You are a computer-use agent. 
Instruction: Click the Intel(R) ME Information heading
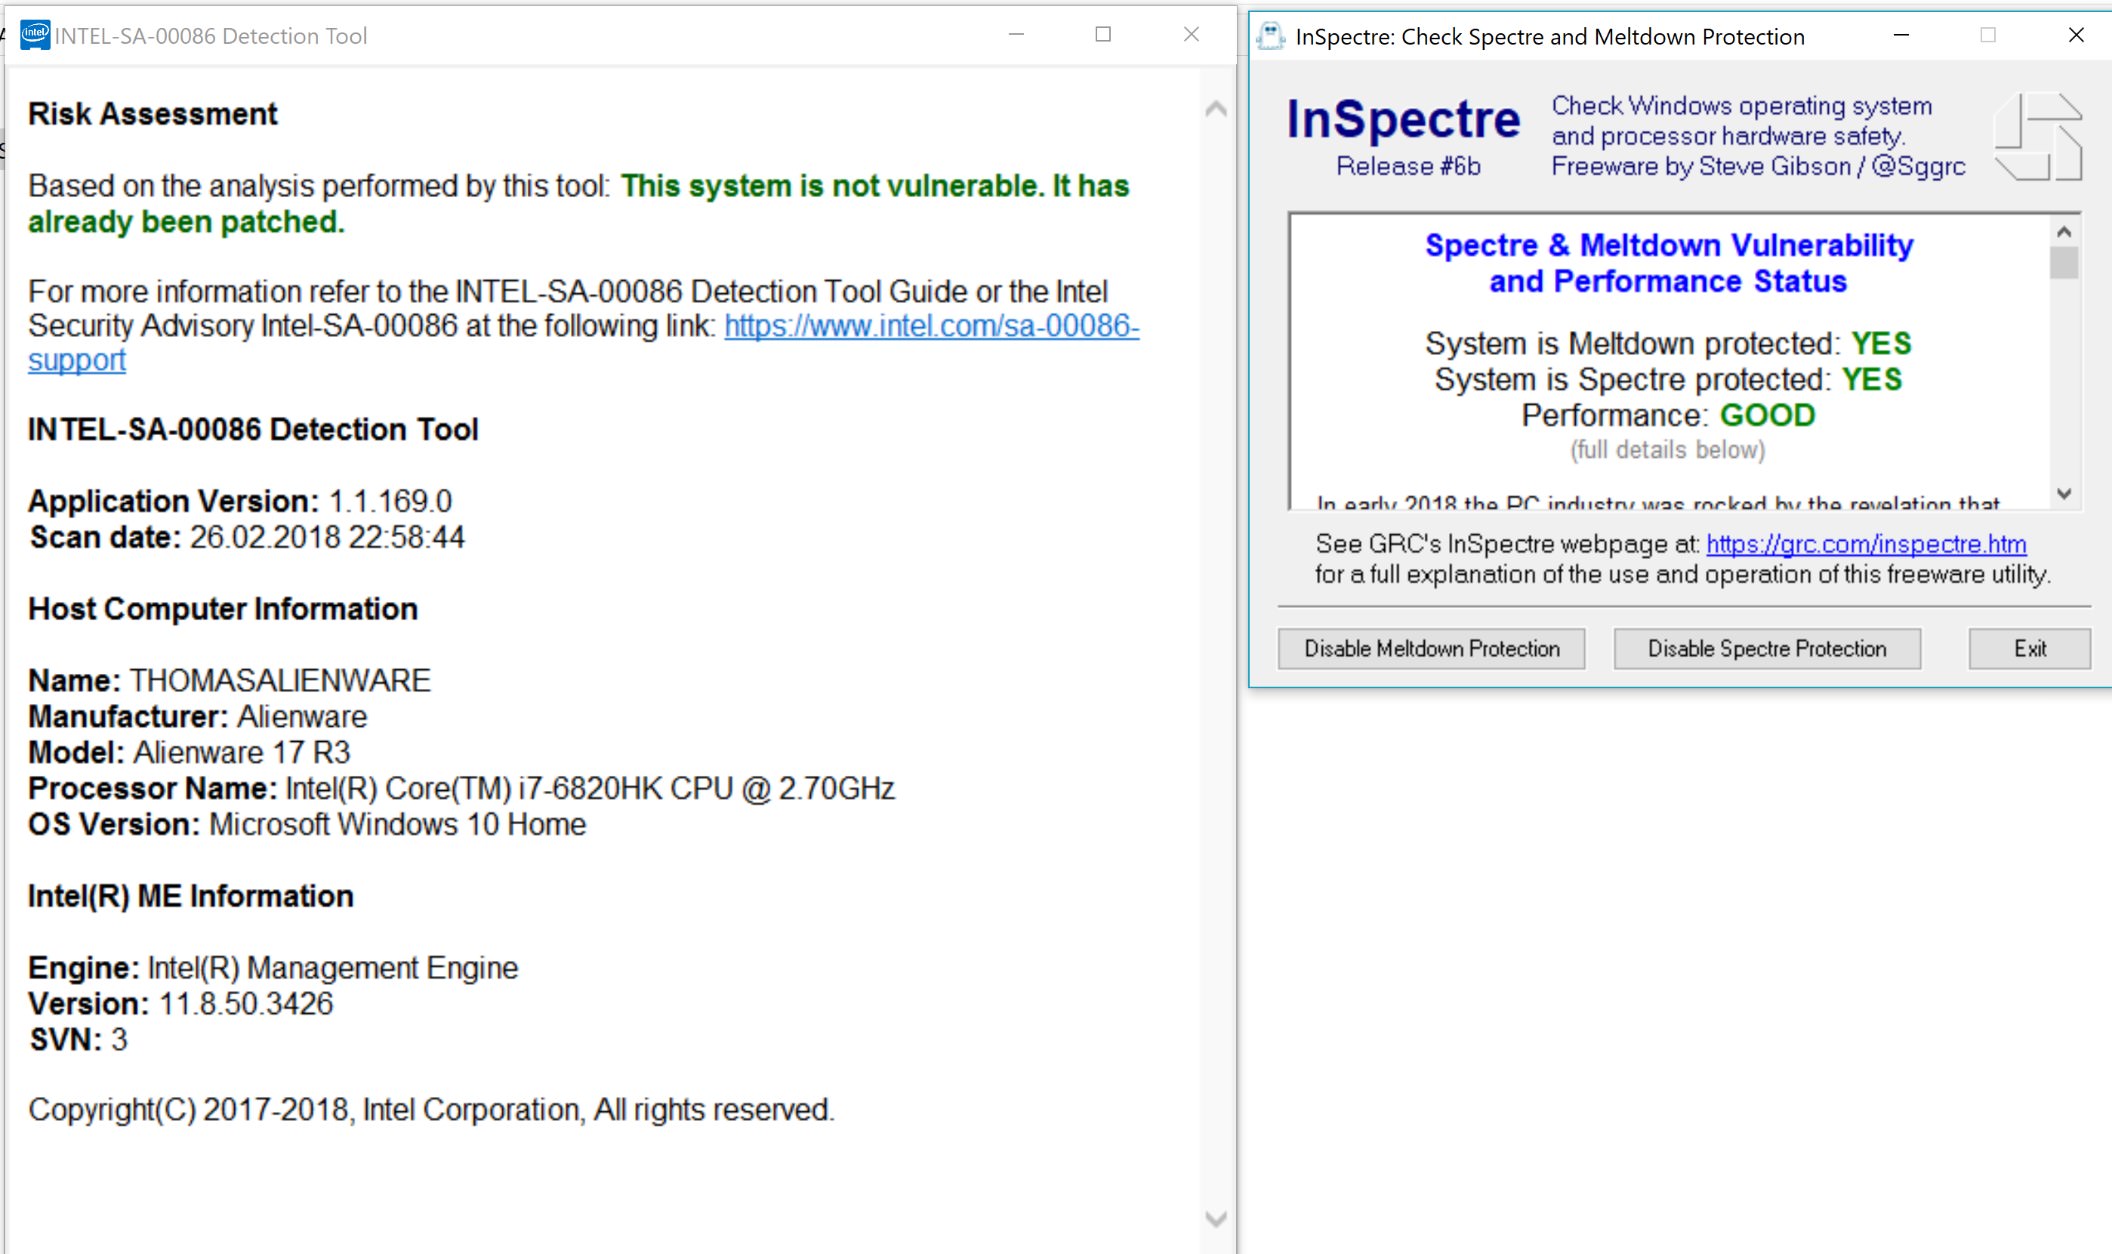[x=190, y=896]
